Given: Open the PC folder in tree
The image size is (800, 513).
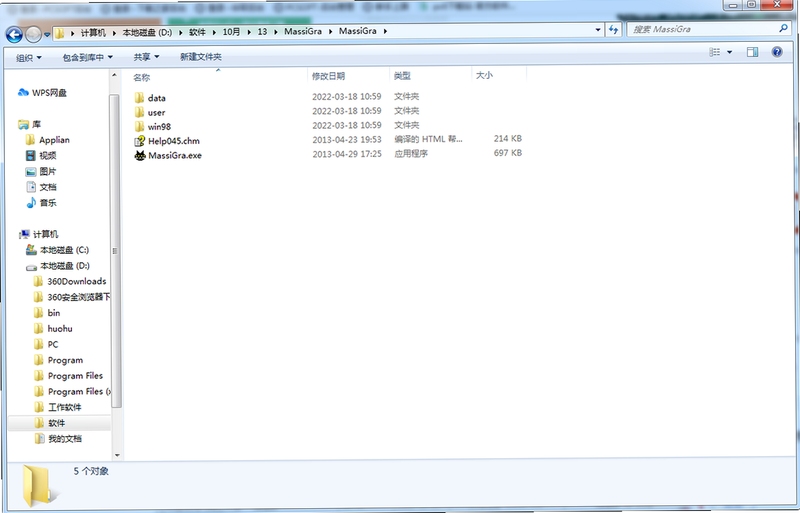Looking at the screenshot, I should [x=46, y=345].
